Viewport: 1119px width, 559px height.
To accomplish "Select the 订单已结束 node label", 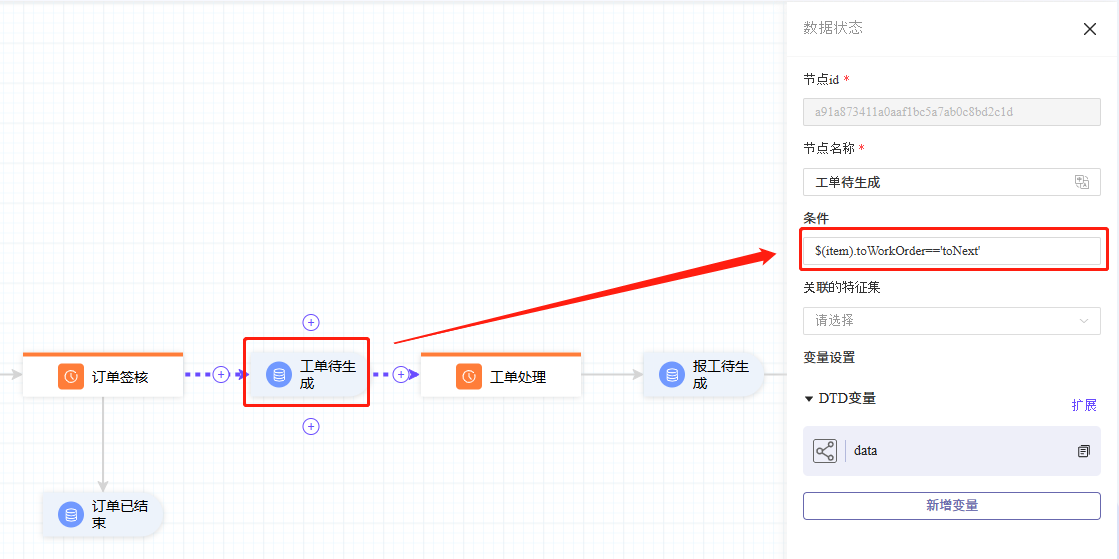I will click(x=121, y=515).
